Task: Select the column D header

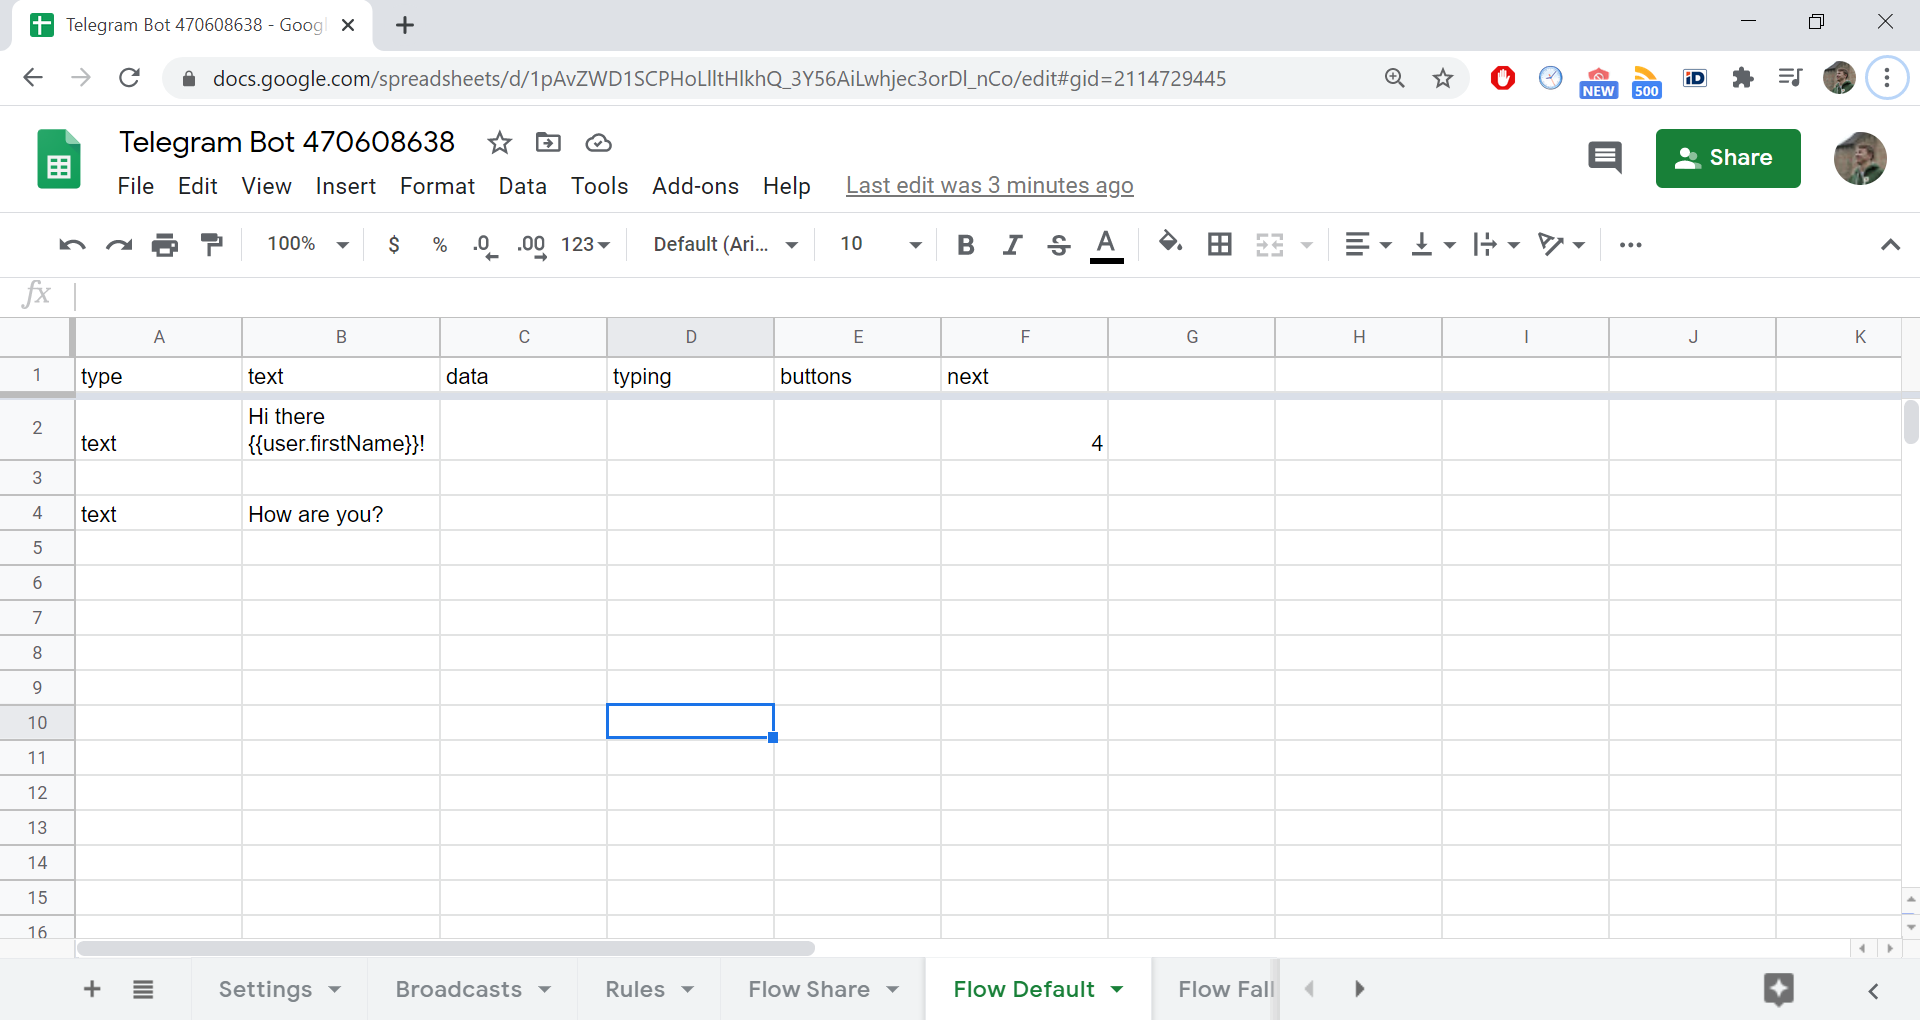Action: point(690,337)
